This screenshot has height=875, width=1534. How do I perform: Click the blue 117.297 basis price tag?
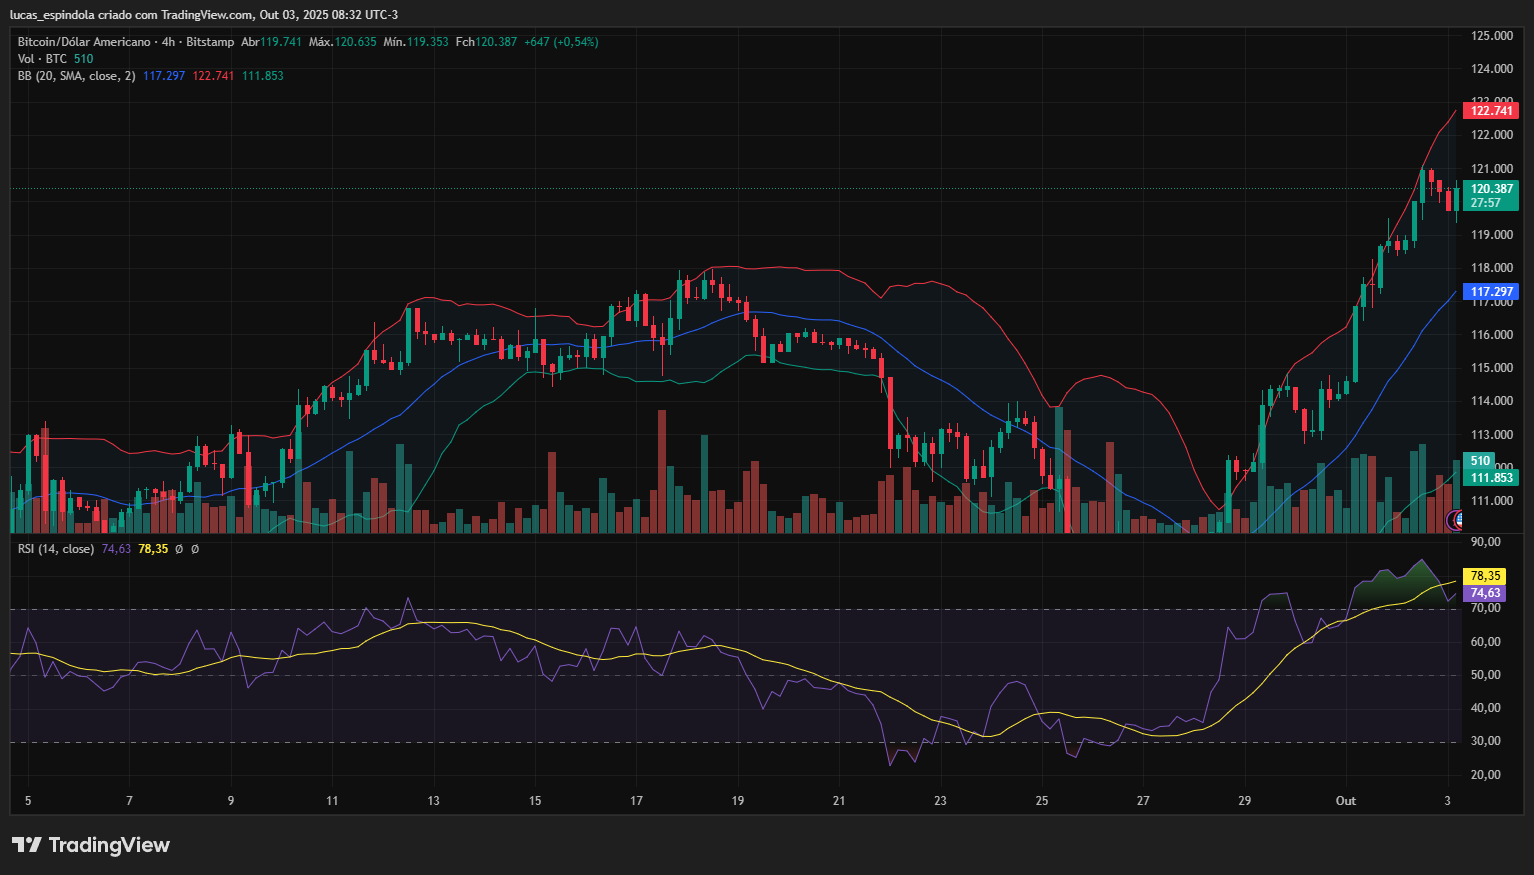click(1492, 292)
